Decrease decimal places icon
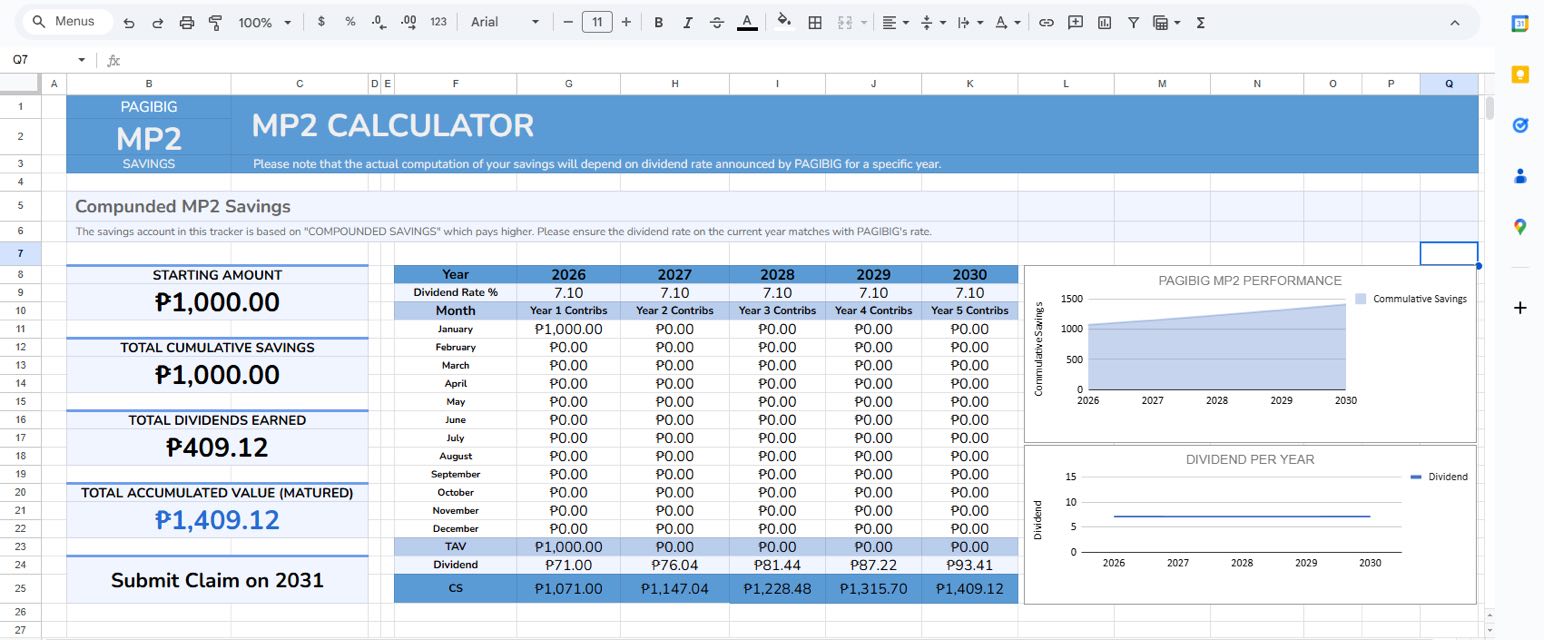 (x=378, y=22)
